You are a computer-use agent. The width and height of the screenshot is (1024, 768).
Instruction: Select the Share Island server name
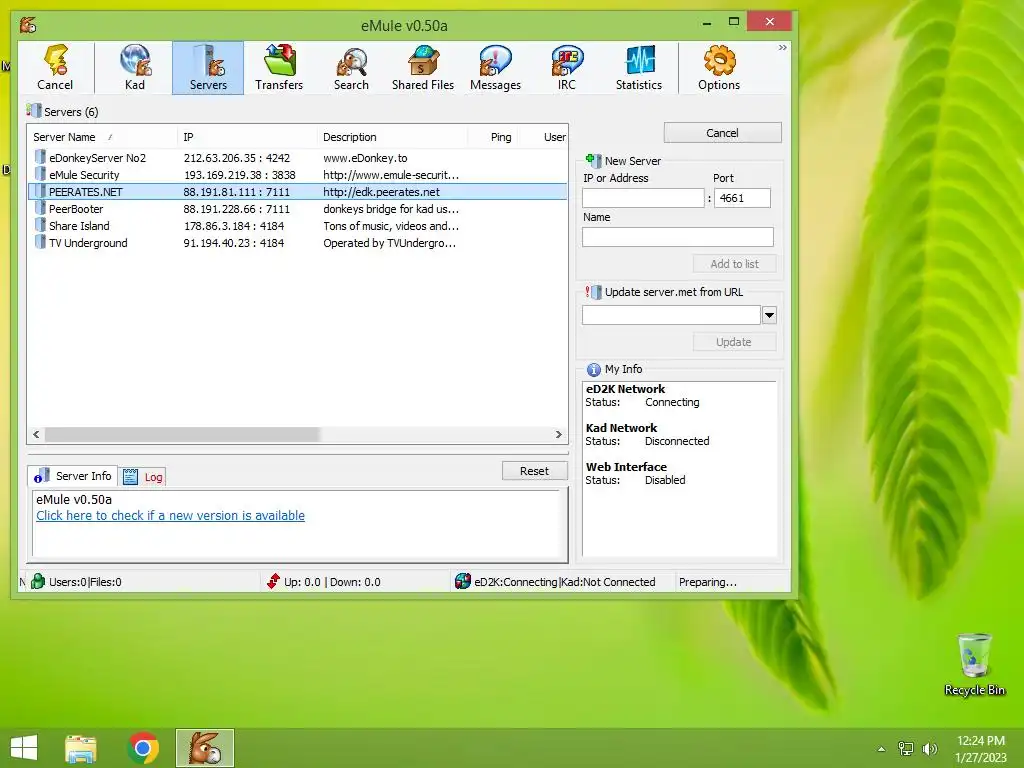click(x=79, y=225)
